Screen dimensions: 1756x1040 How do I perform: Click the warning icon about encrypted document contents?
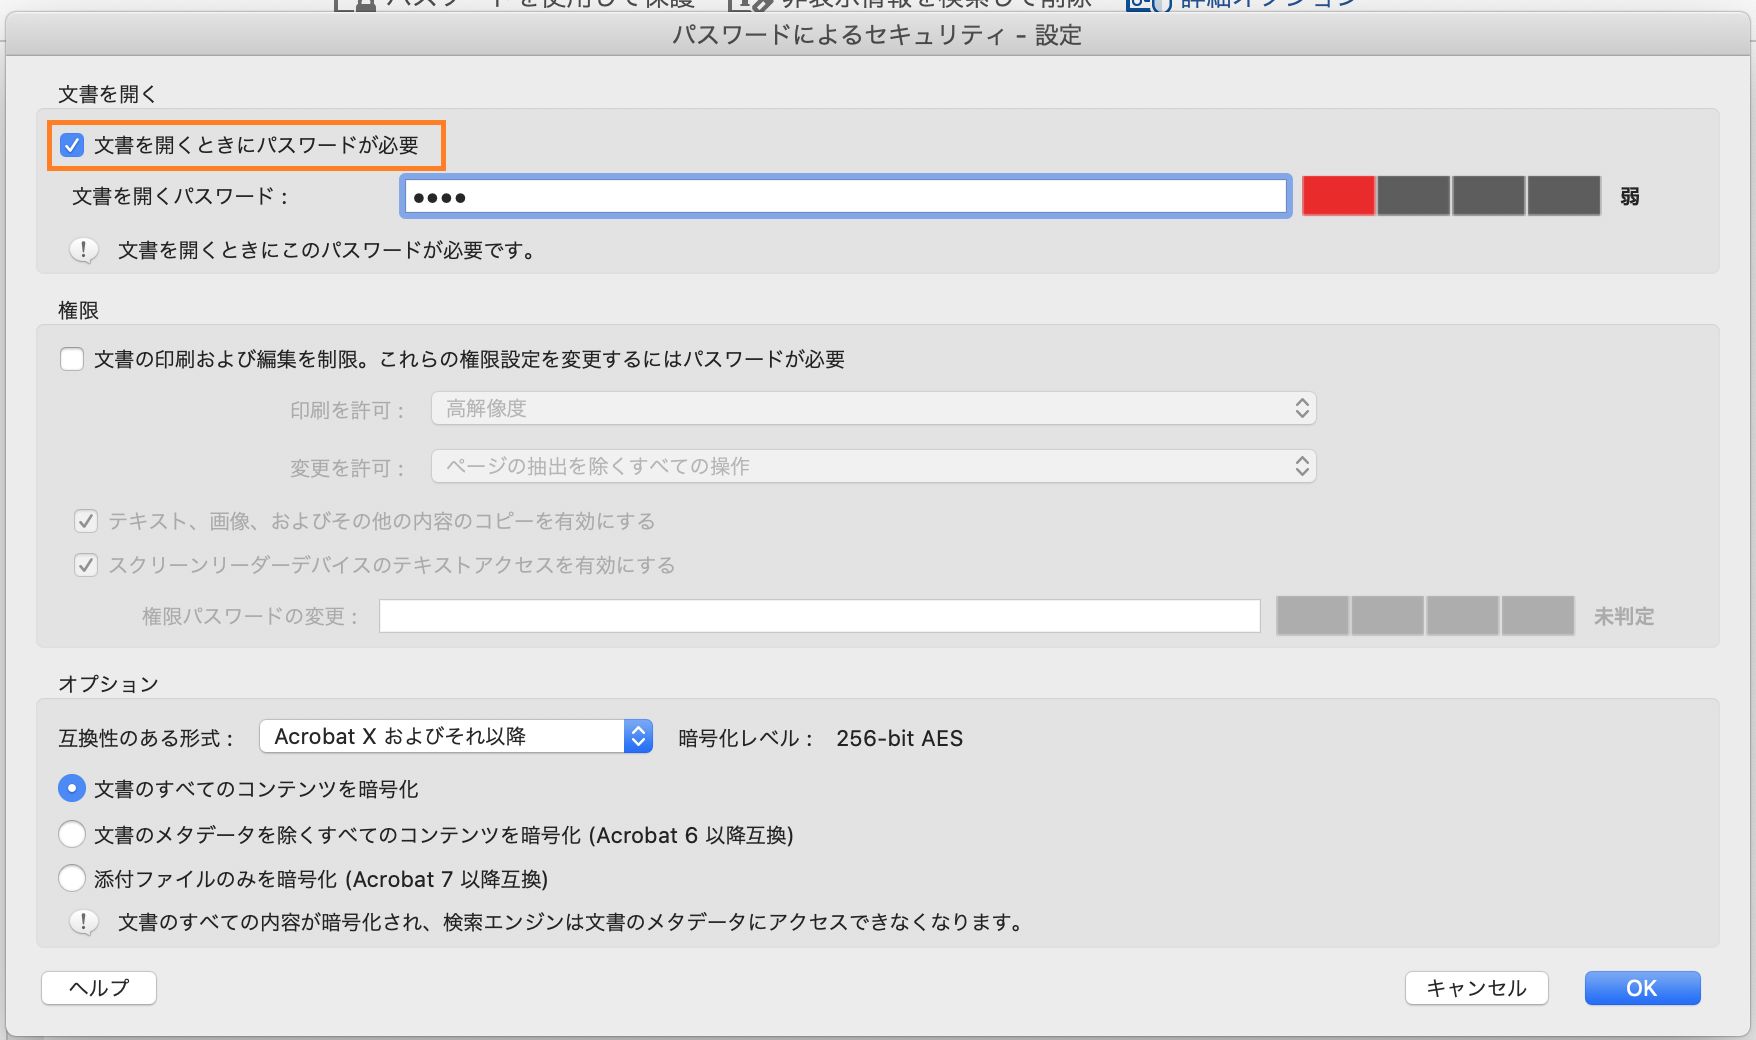[85, 922]
